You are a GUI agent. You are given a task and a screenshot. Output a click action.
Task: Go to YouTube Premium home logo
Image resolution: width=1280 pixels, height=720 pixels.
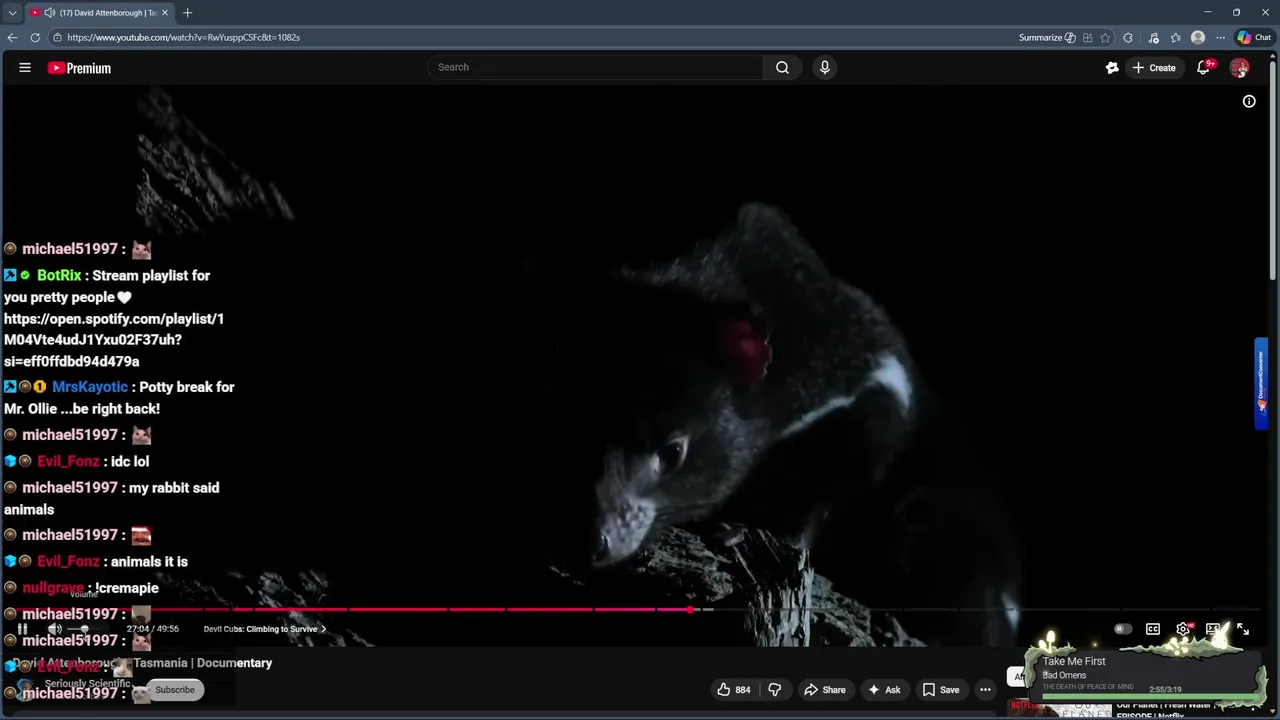[x=79, y=68]
